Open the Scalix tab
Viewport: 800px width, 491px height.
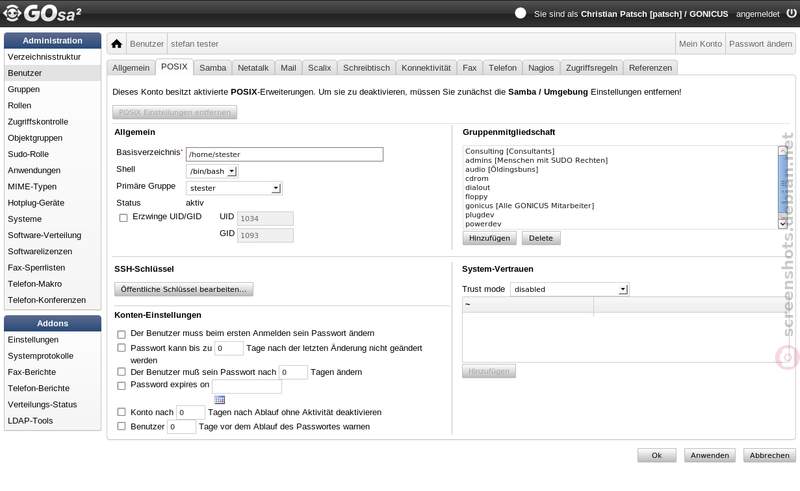[319, 68]
